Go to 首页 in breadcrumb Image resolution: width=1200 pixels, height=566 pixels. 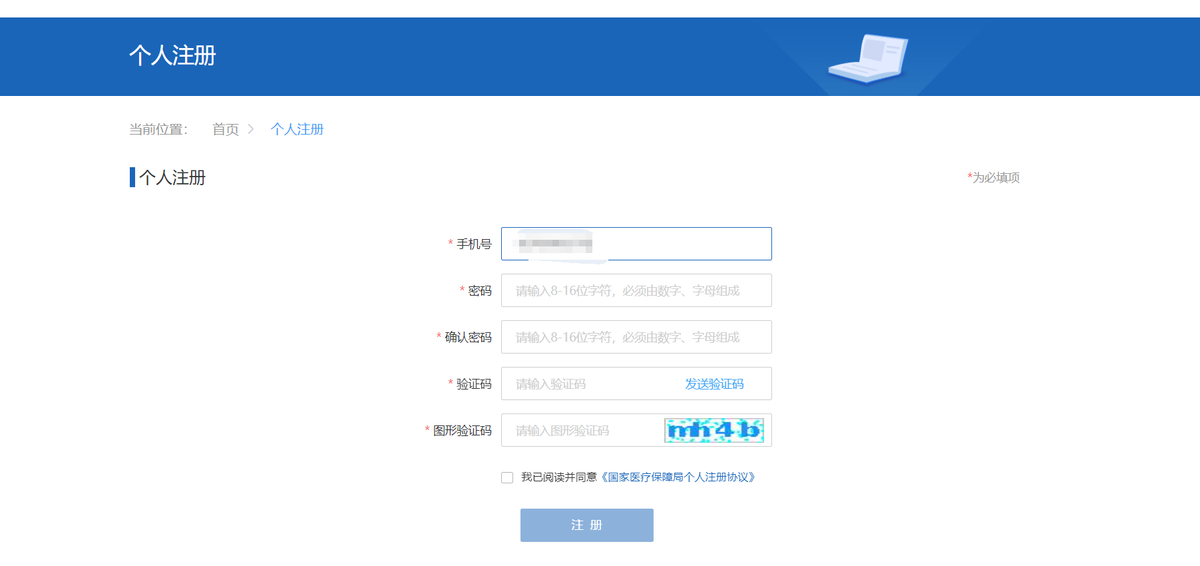coord(225,129)
